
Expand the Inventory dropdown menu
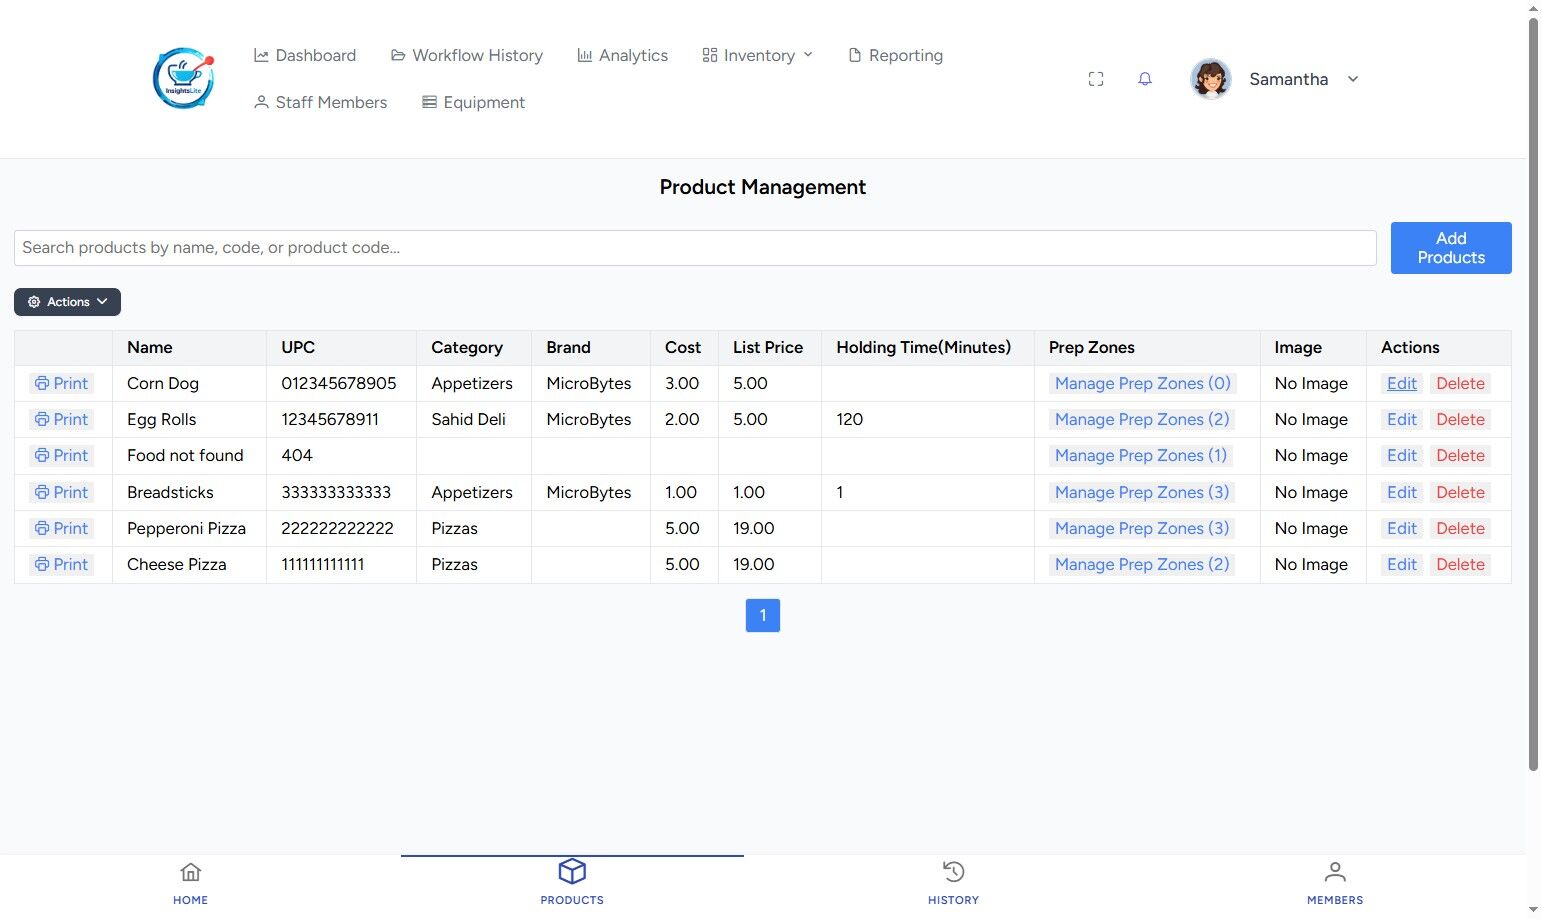pyautogui.click(x=757, y=55)
